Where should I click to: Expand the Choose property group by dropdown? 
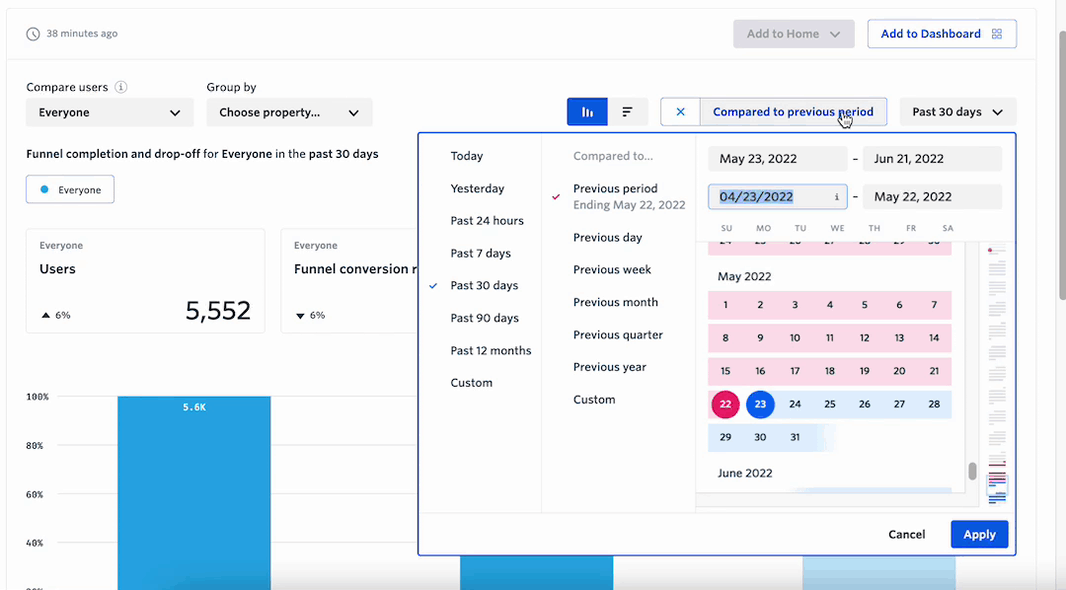[289, 113]
